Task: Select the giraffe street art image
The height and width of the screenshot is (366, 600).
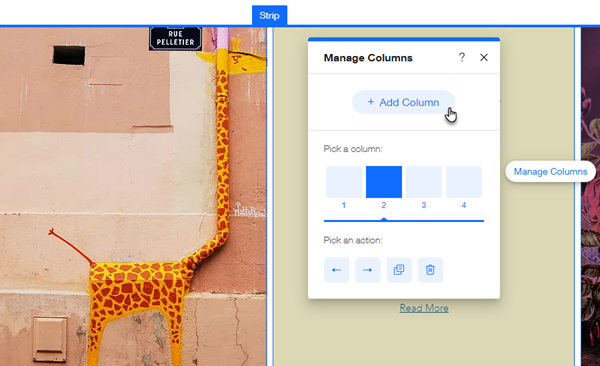Action: (133, 196)
